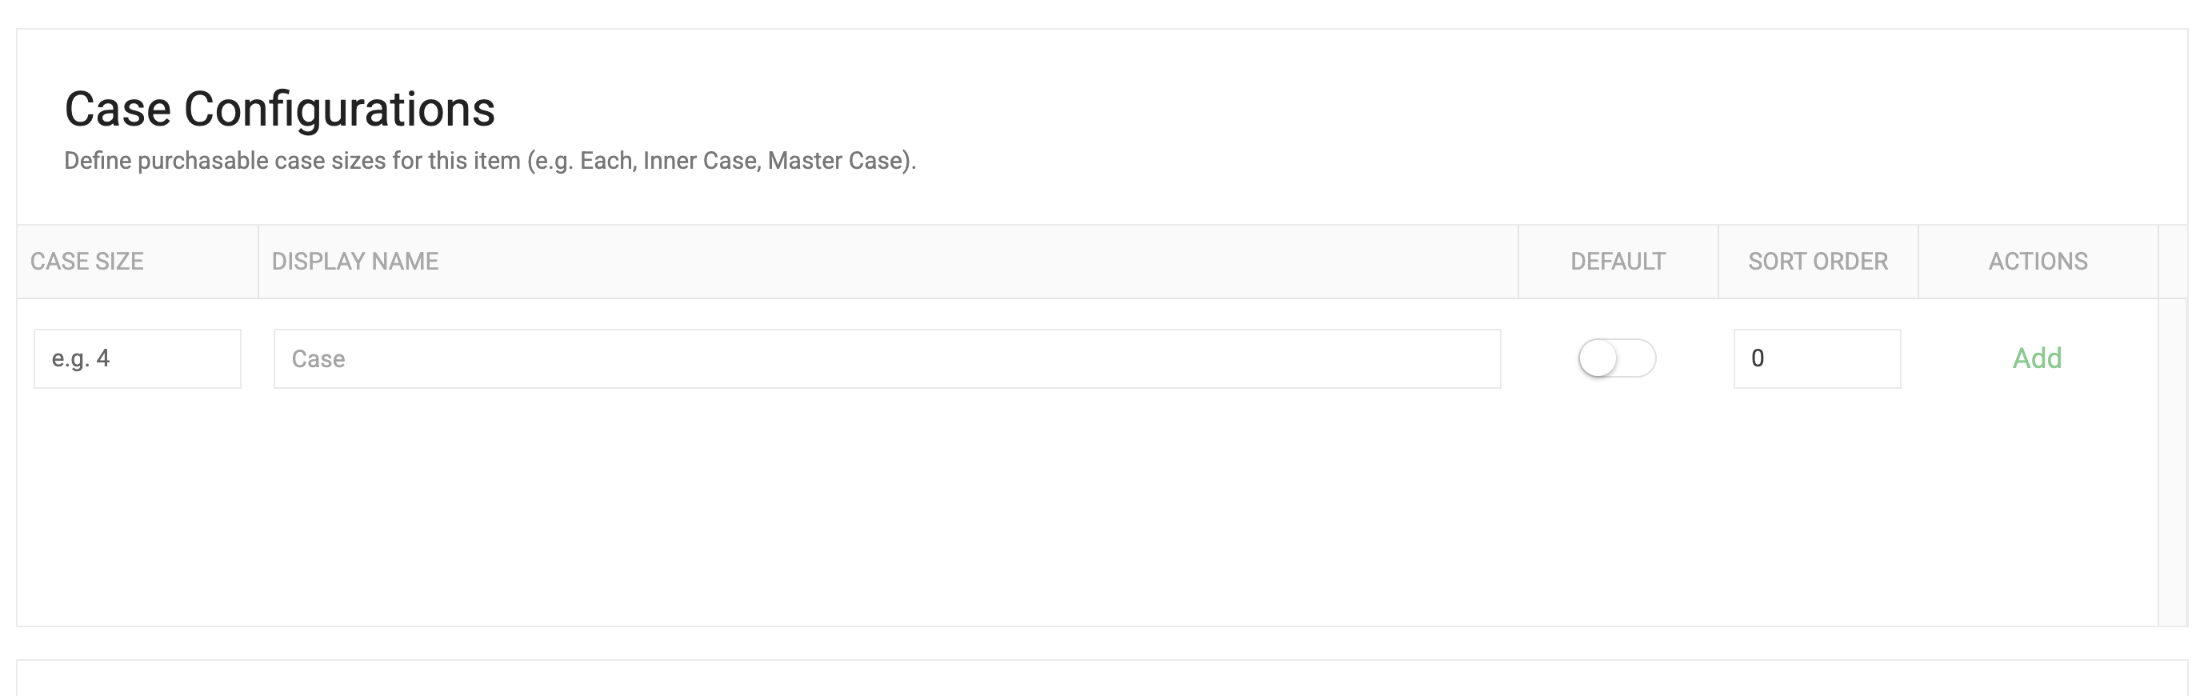Click the white knob of the Default switch
The height and width of the screenshot is (696, 2210).
[1598, 359]
